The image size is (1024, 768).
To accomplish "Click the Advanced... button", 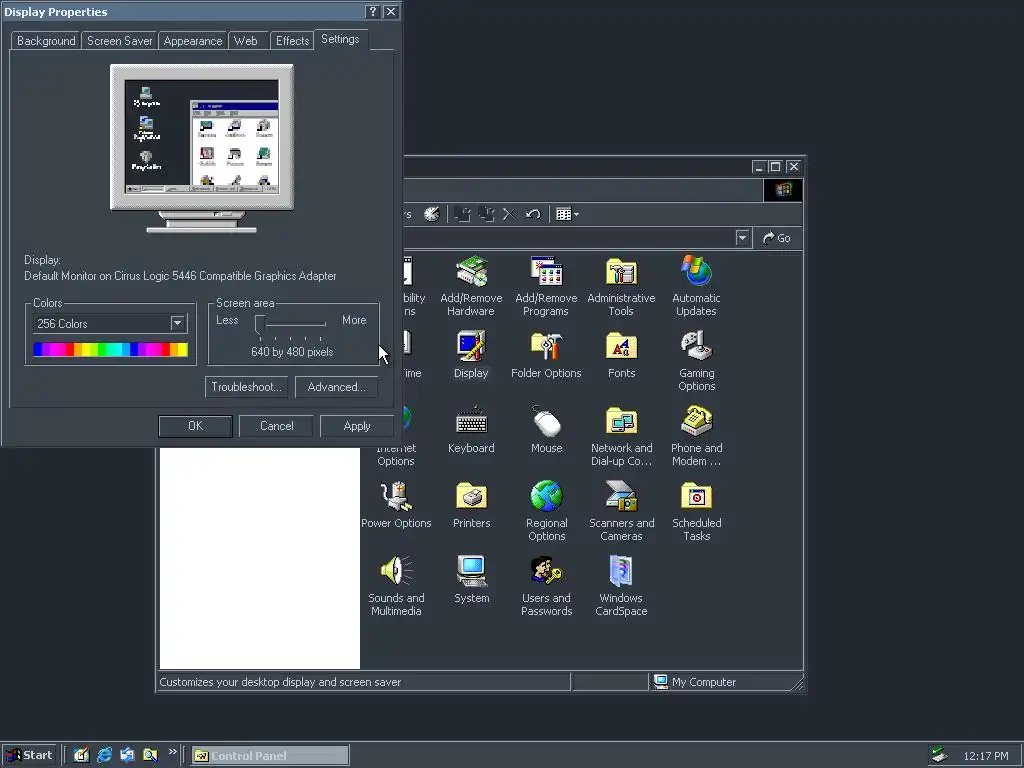I will tap(336, 387).
